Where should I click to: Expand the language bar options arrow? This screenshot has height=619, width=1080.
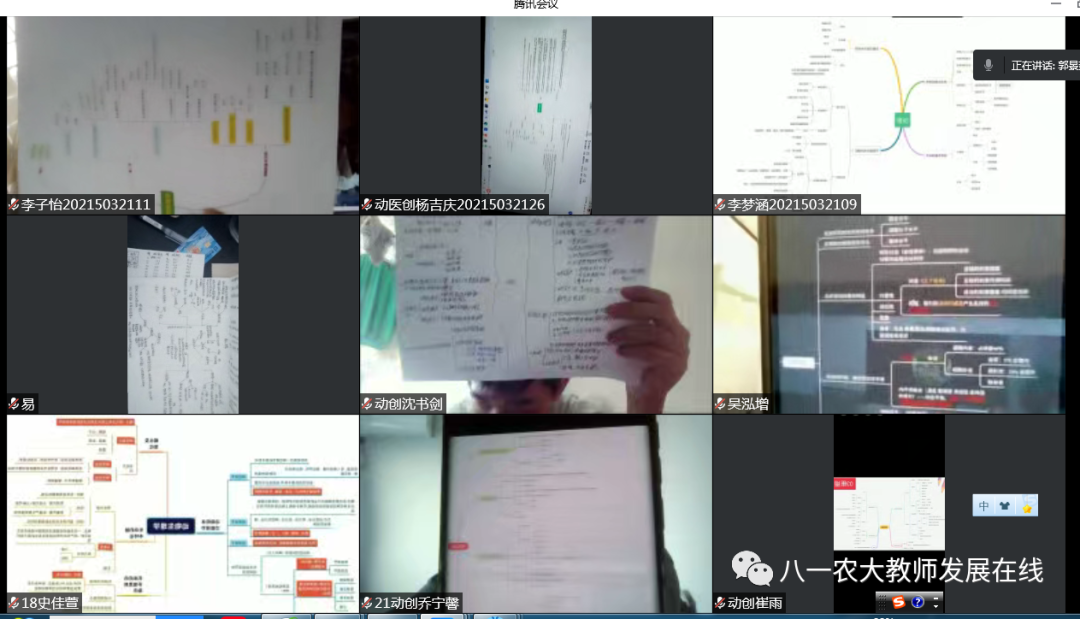[936, 602]
